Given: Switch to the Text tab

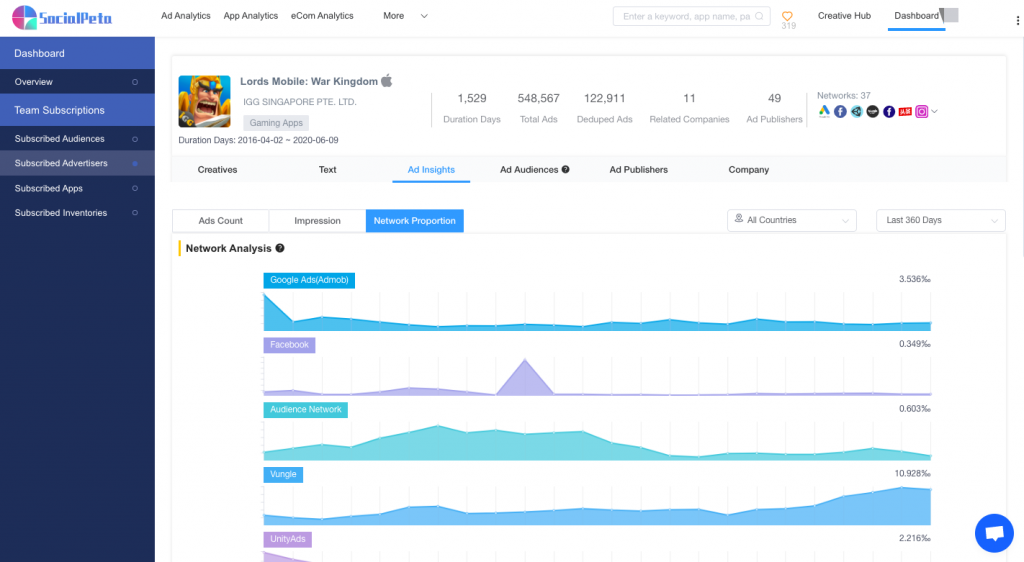Looking at the screenshot, I should pos(327,170).
